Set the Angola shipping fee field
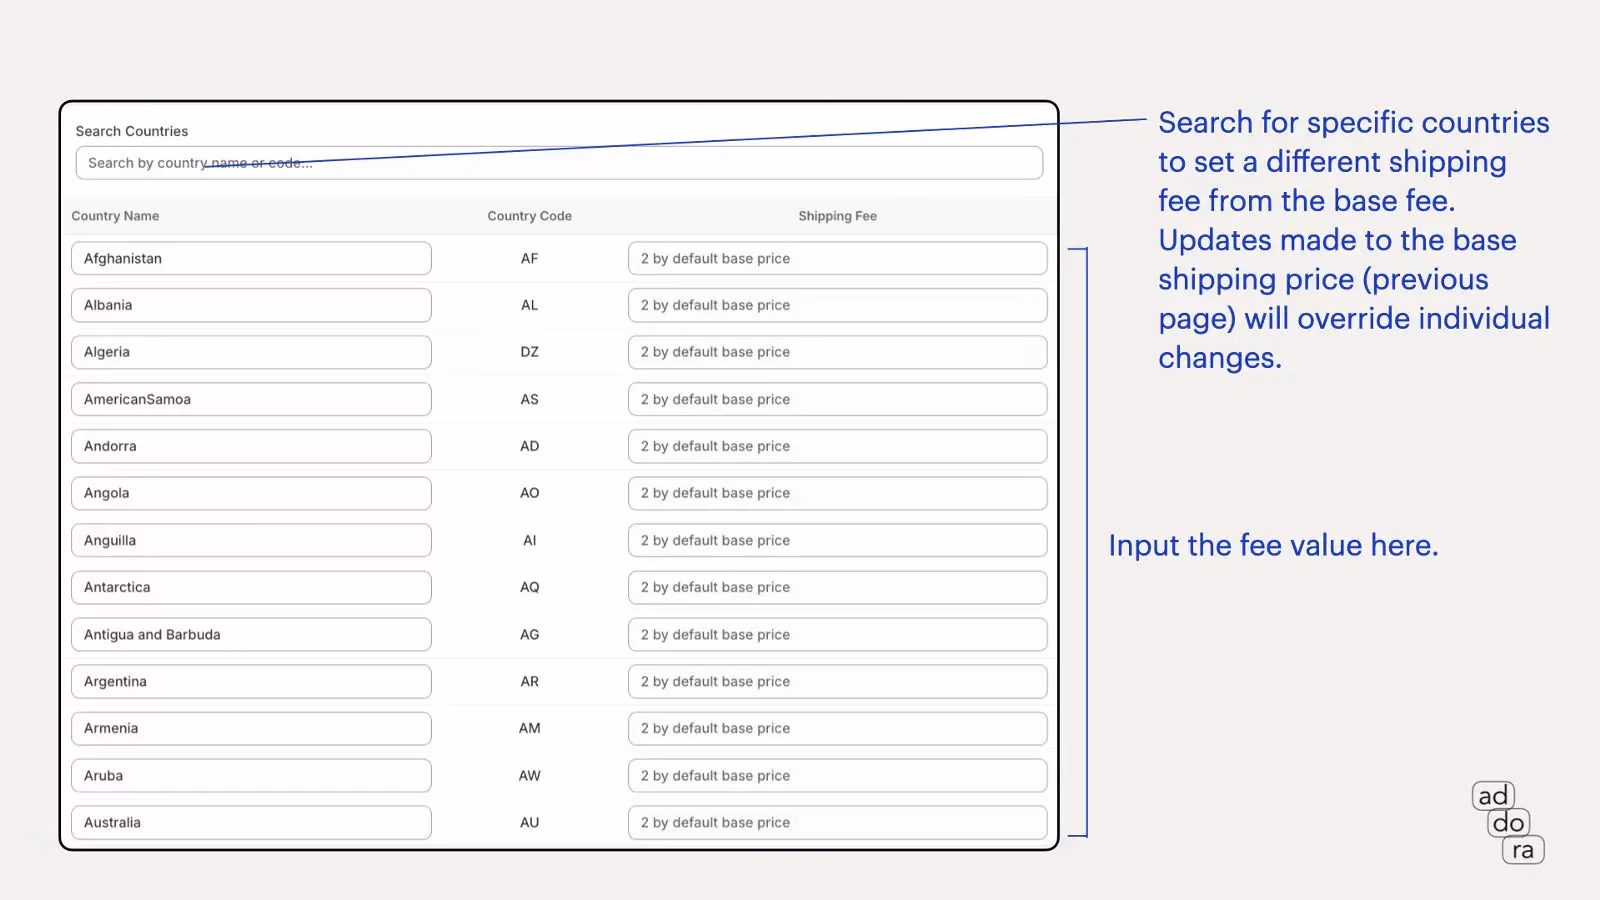The height and width of the screenshot is (900, 1600). tap(837, 493)
